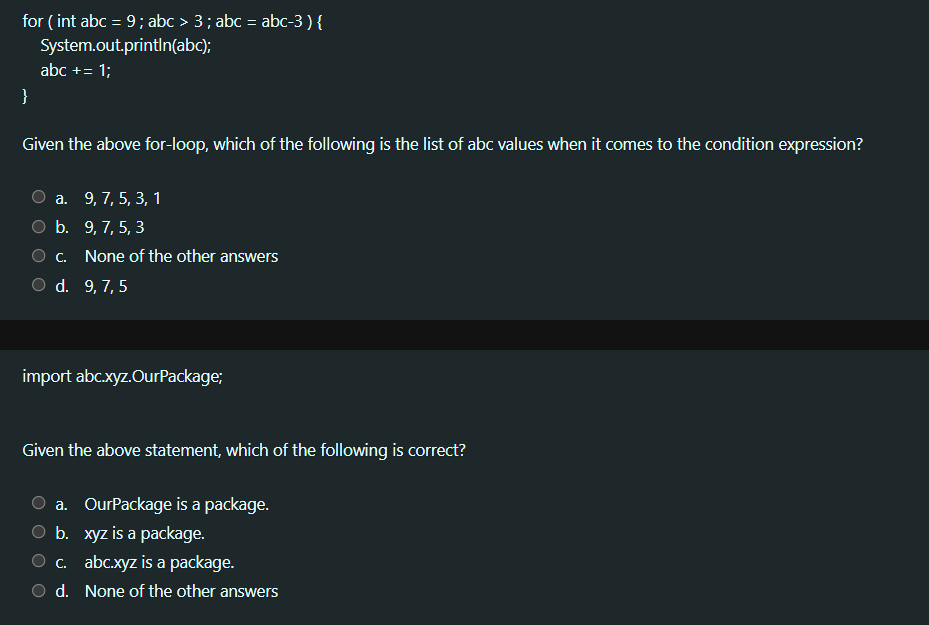Click the dark divider bar between questions
The height and width of the screenshot is (625, 929).
(x=464, y=333)
